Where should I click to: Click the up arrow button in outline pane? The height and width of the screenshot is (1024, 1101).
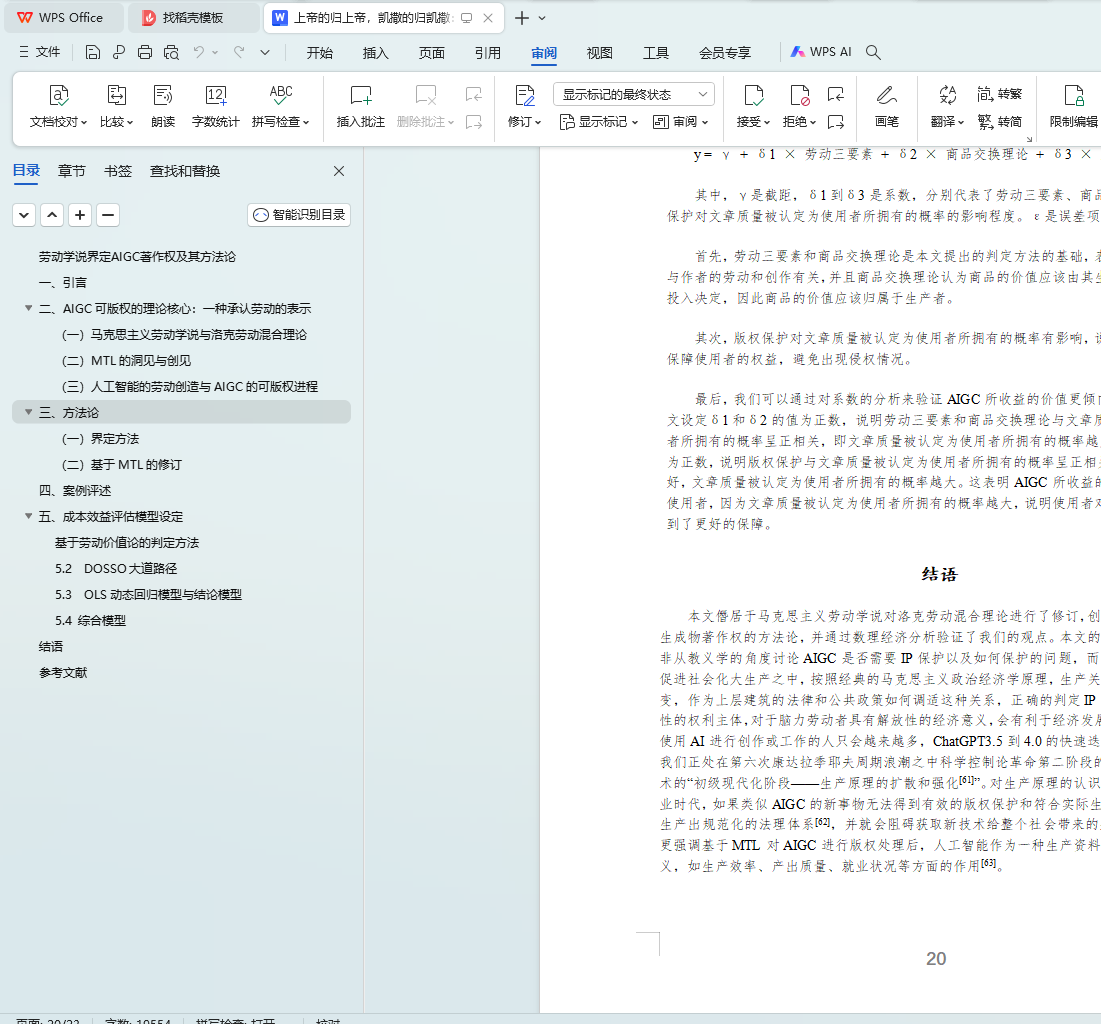coord(52,215)
